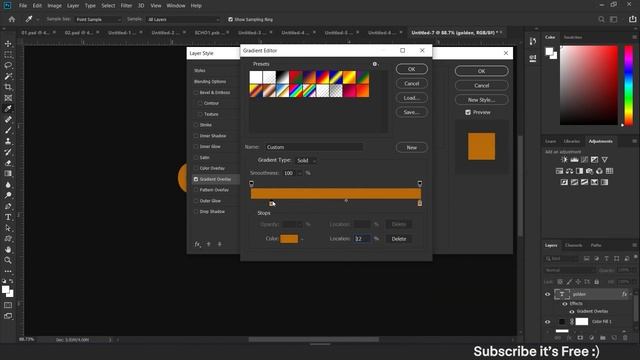Viewport: 640px width, 360px height.
Task: Click OK in the Gradient Editor
Action: [411, 69]
